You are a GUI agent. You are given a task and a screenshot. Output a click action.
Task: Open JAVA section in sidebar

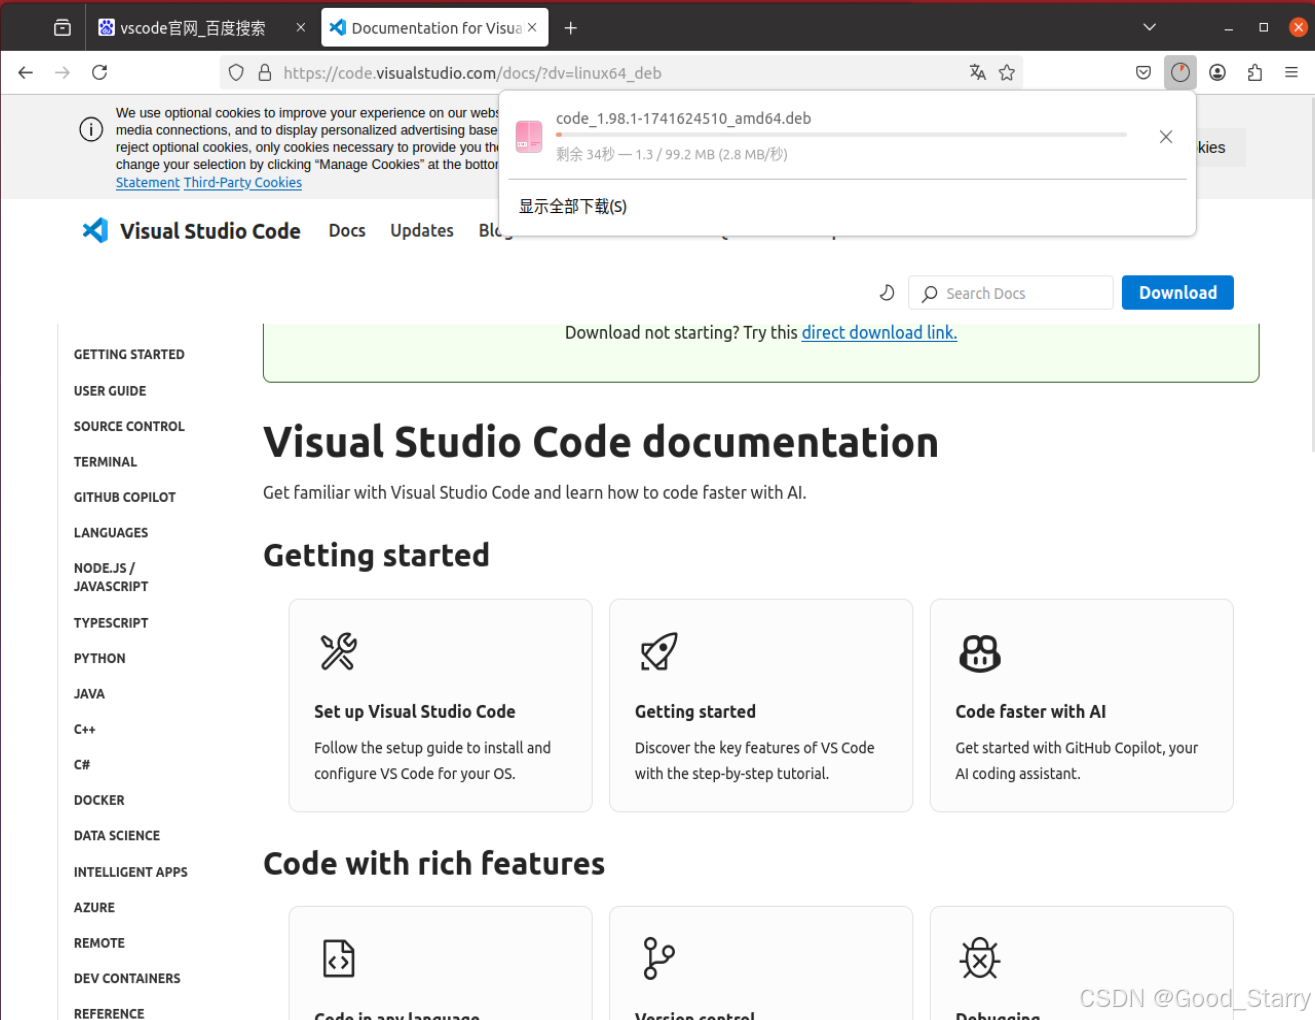(x=89, y=693)
